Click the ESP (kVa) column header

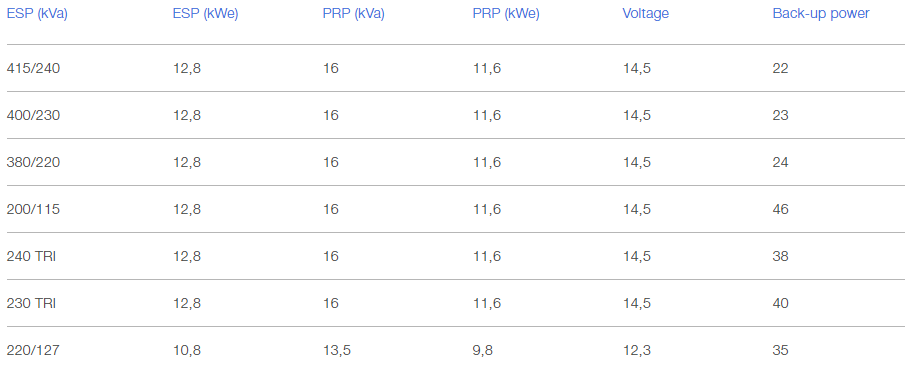[x=37, y=14]
